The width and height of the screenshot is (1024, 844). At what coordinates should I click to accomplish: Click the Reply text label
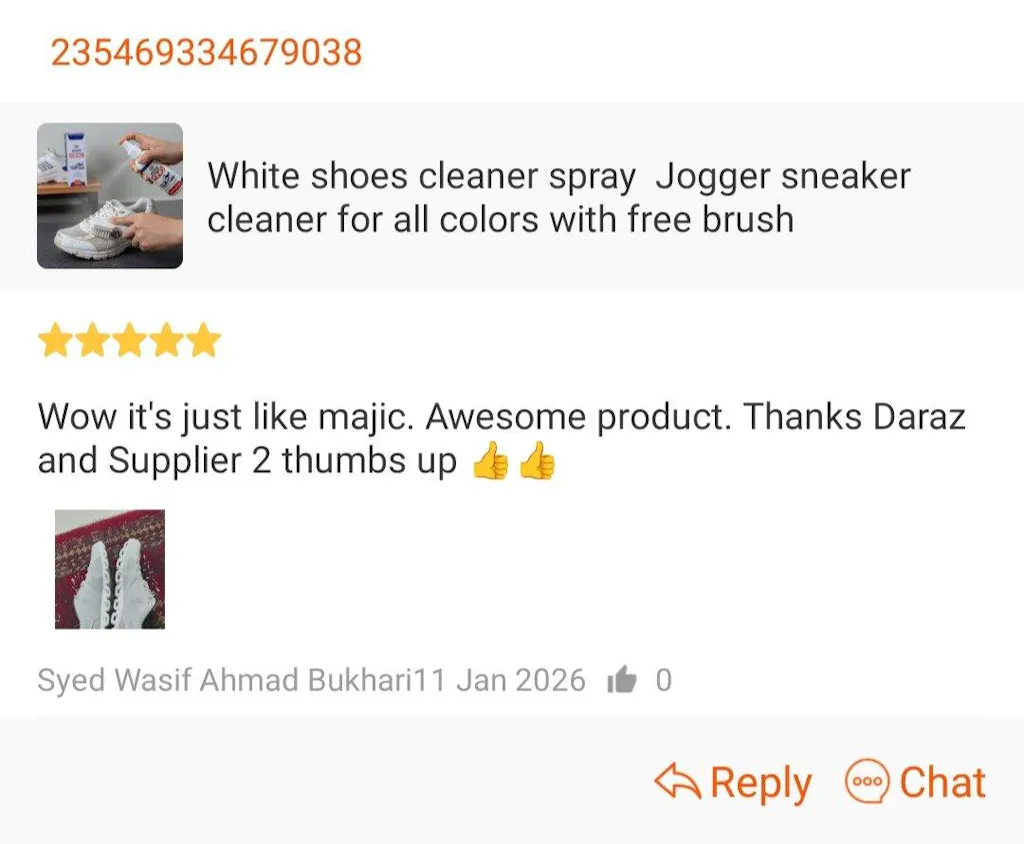pos(761,783)
